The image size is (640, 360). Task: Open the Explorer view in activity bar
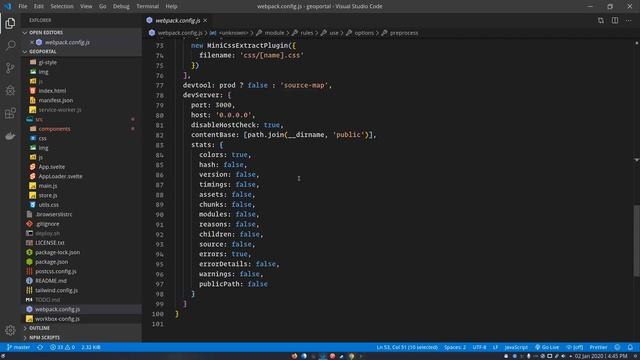coord(10,23)
